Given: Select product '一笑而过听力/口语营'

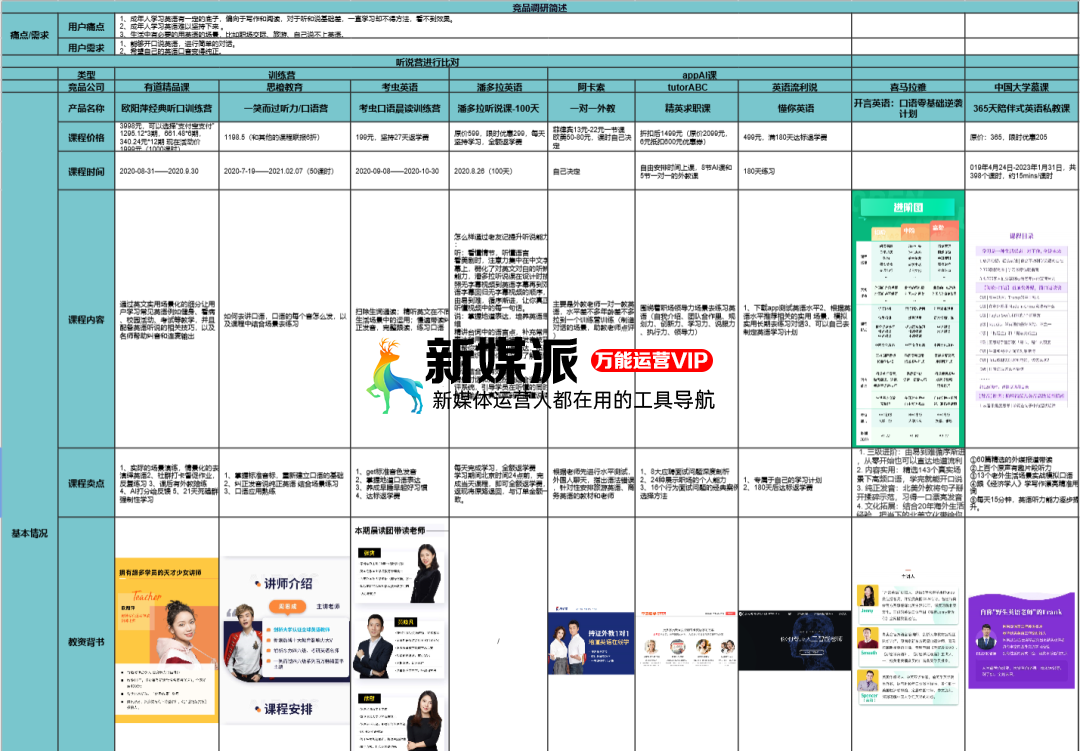Looking at the screenshot, I should (284, 108).
